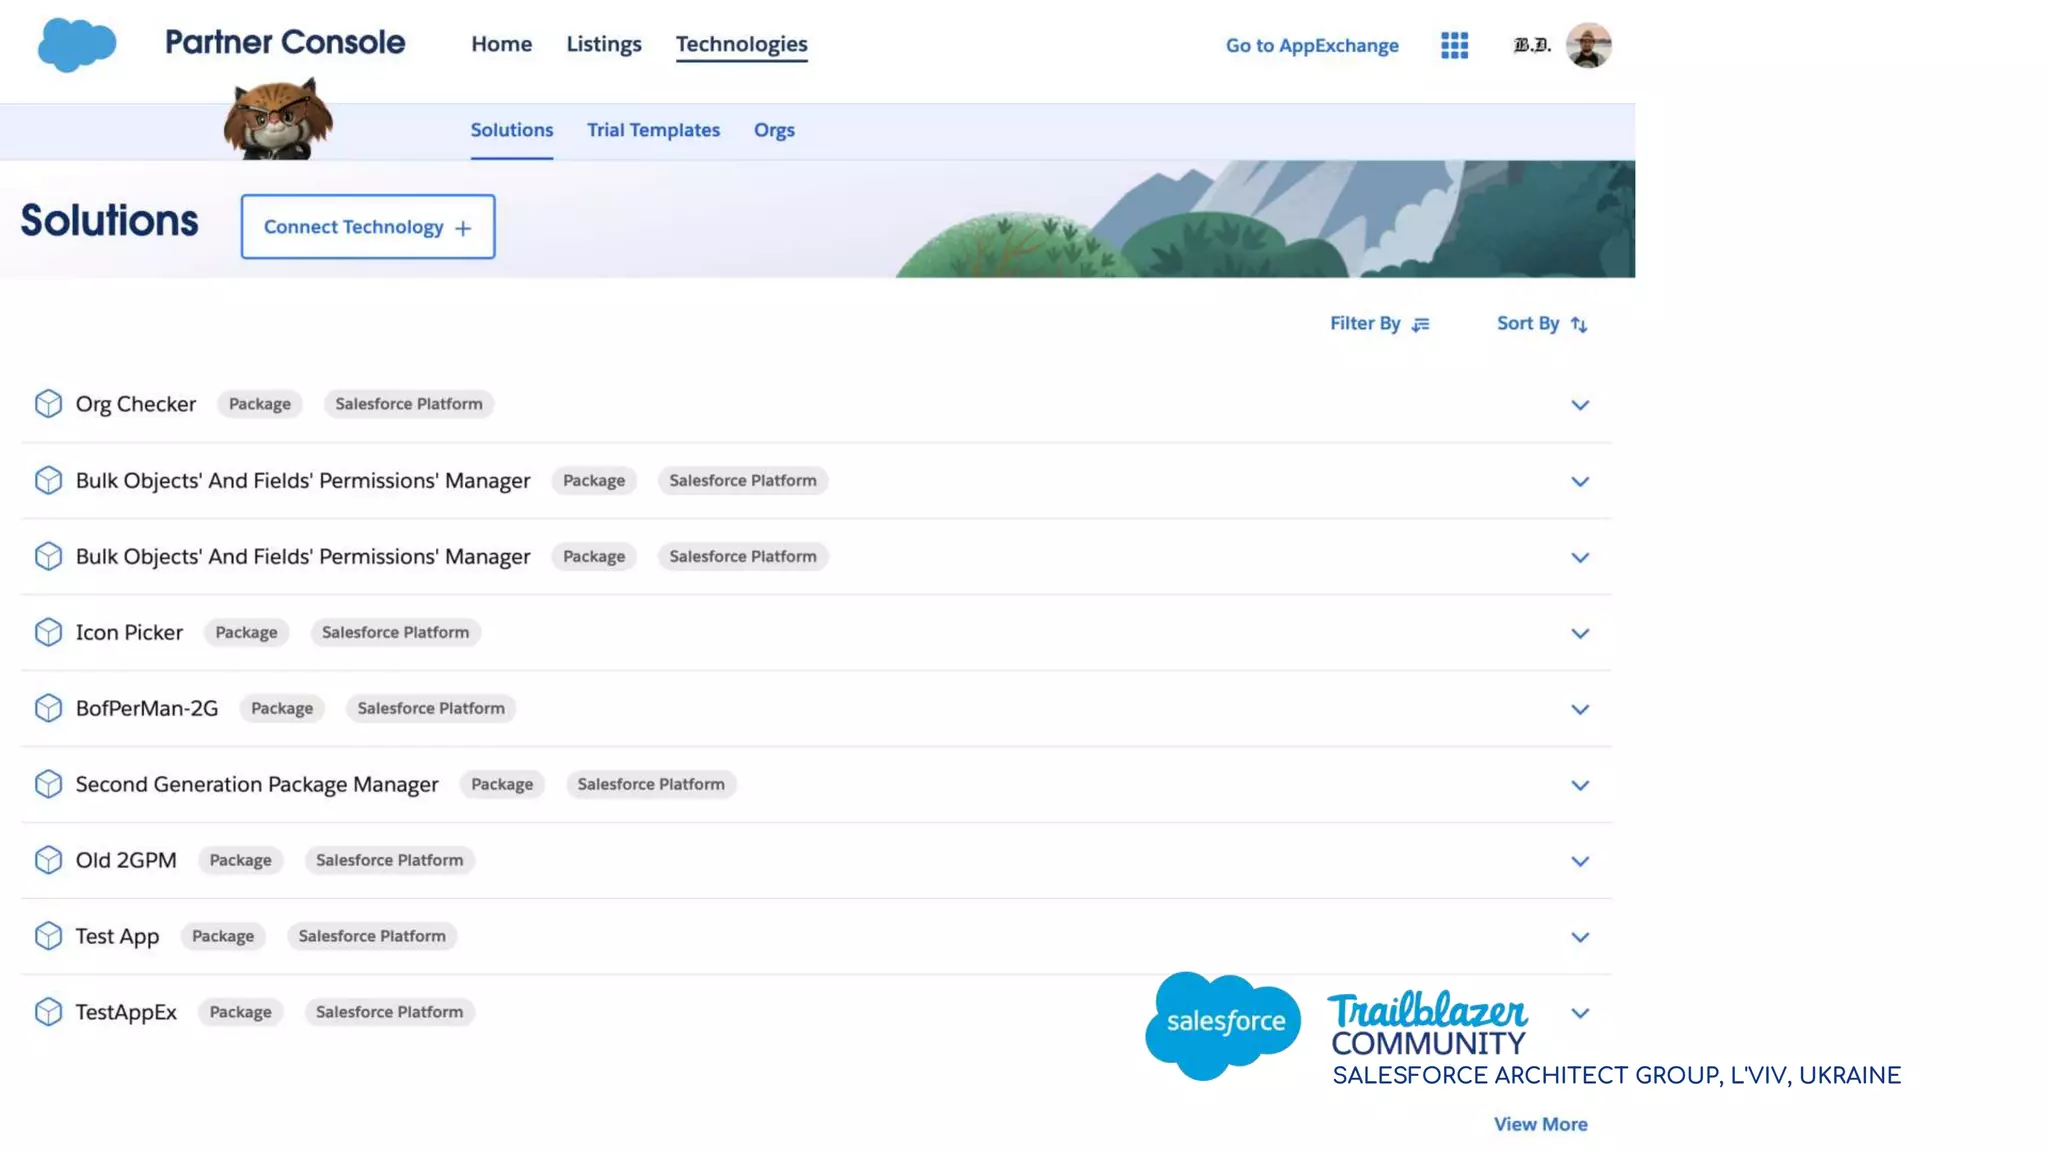Open the Filter By control
Image resolution: width=2048 pixels, height=1152 pixels.
pyautogui.click(x=1380, y=323)
